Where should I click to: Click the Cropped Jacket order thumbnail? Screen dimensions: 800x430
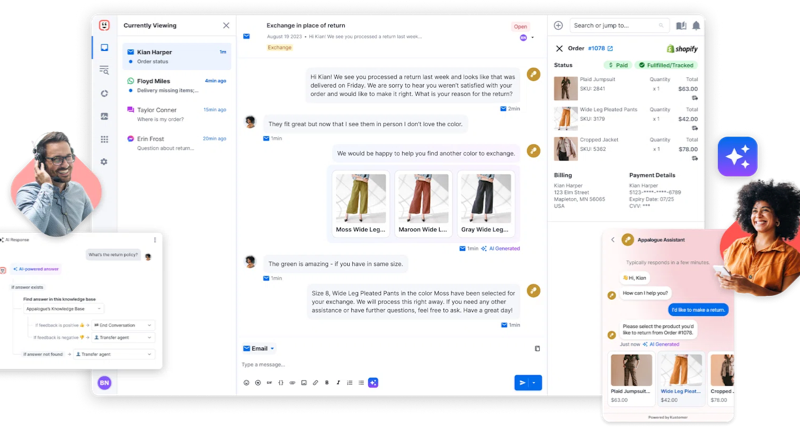click(x=566, y=148)
